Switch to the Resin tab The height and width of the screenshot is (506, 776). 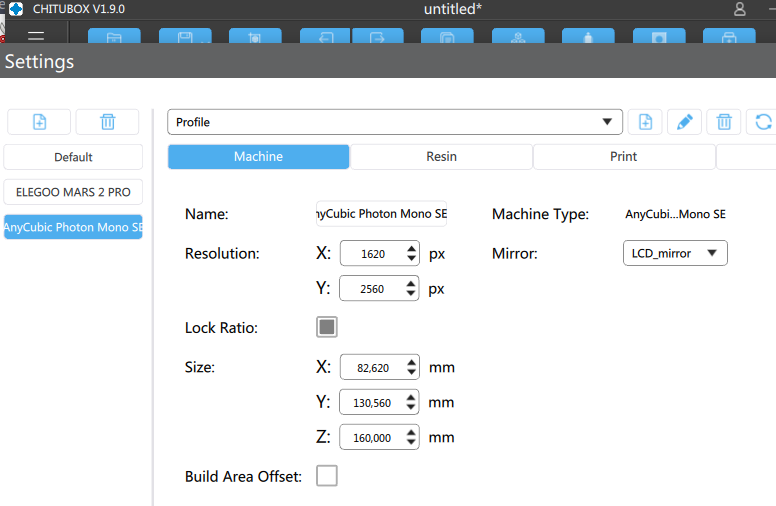441,156
